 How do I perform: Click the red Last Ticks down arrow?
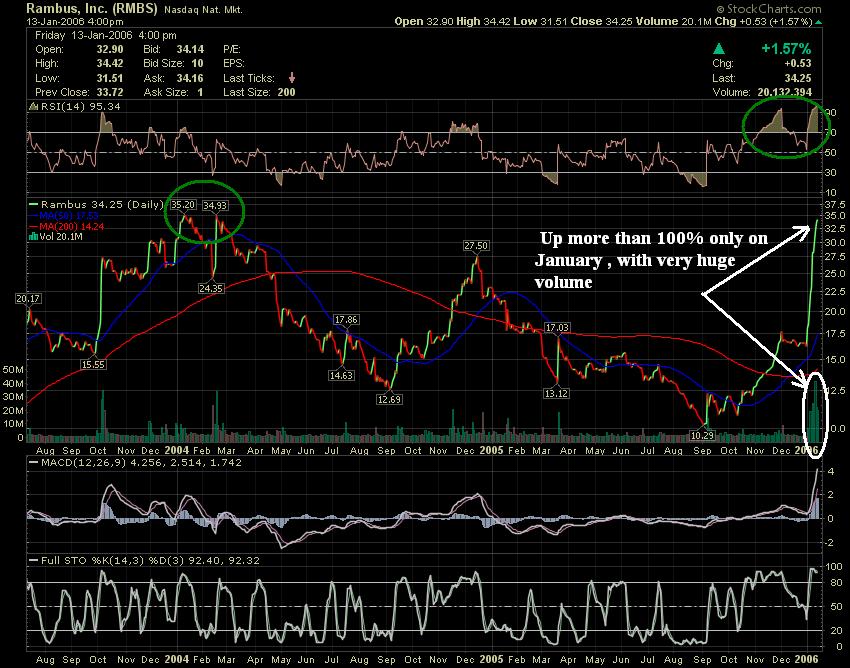(x=292, y=78)
